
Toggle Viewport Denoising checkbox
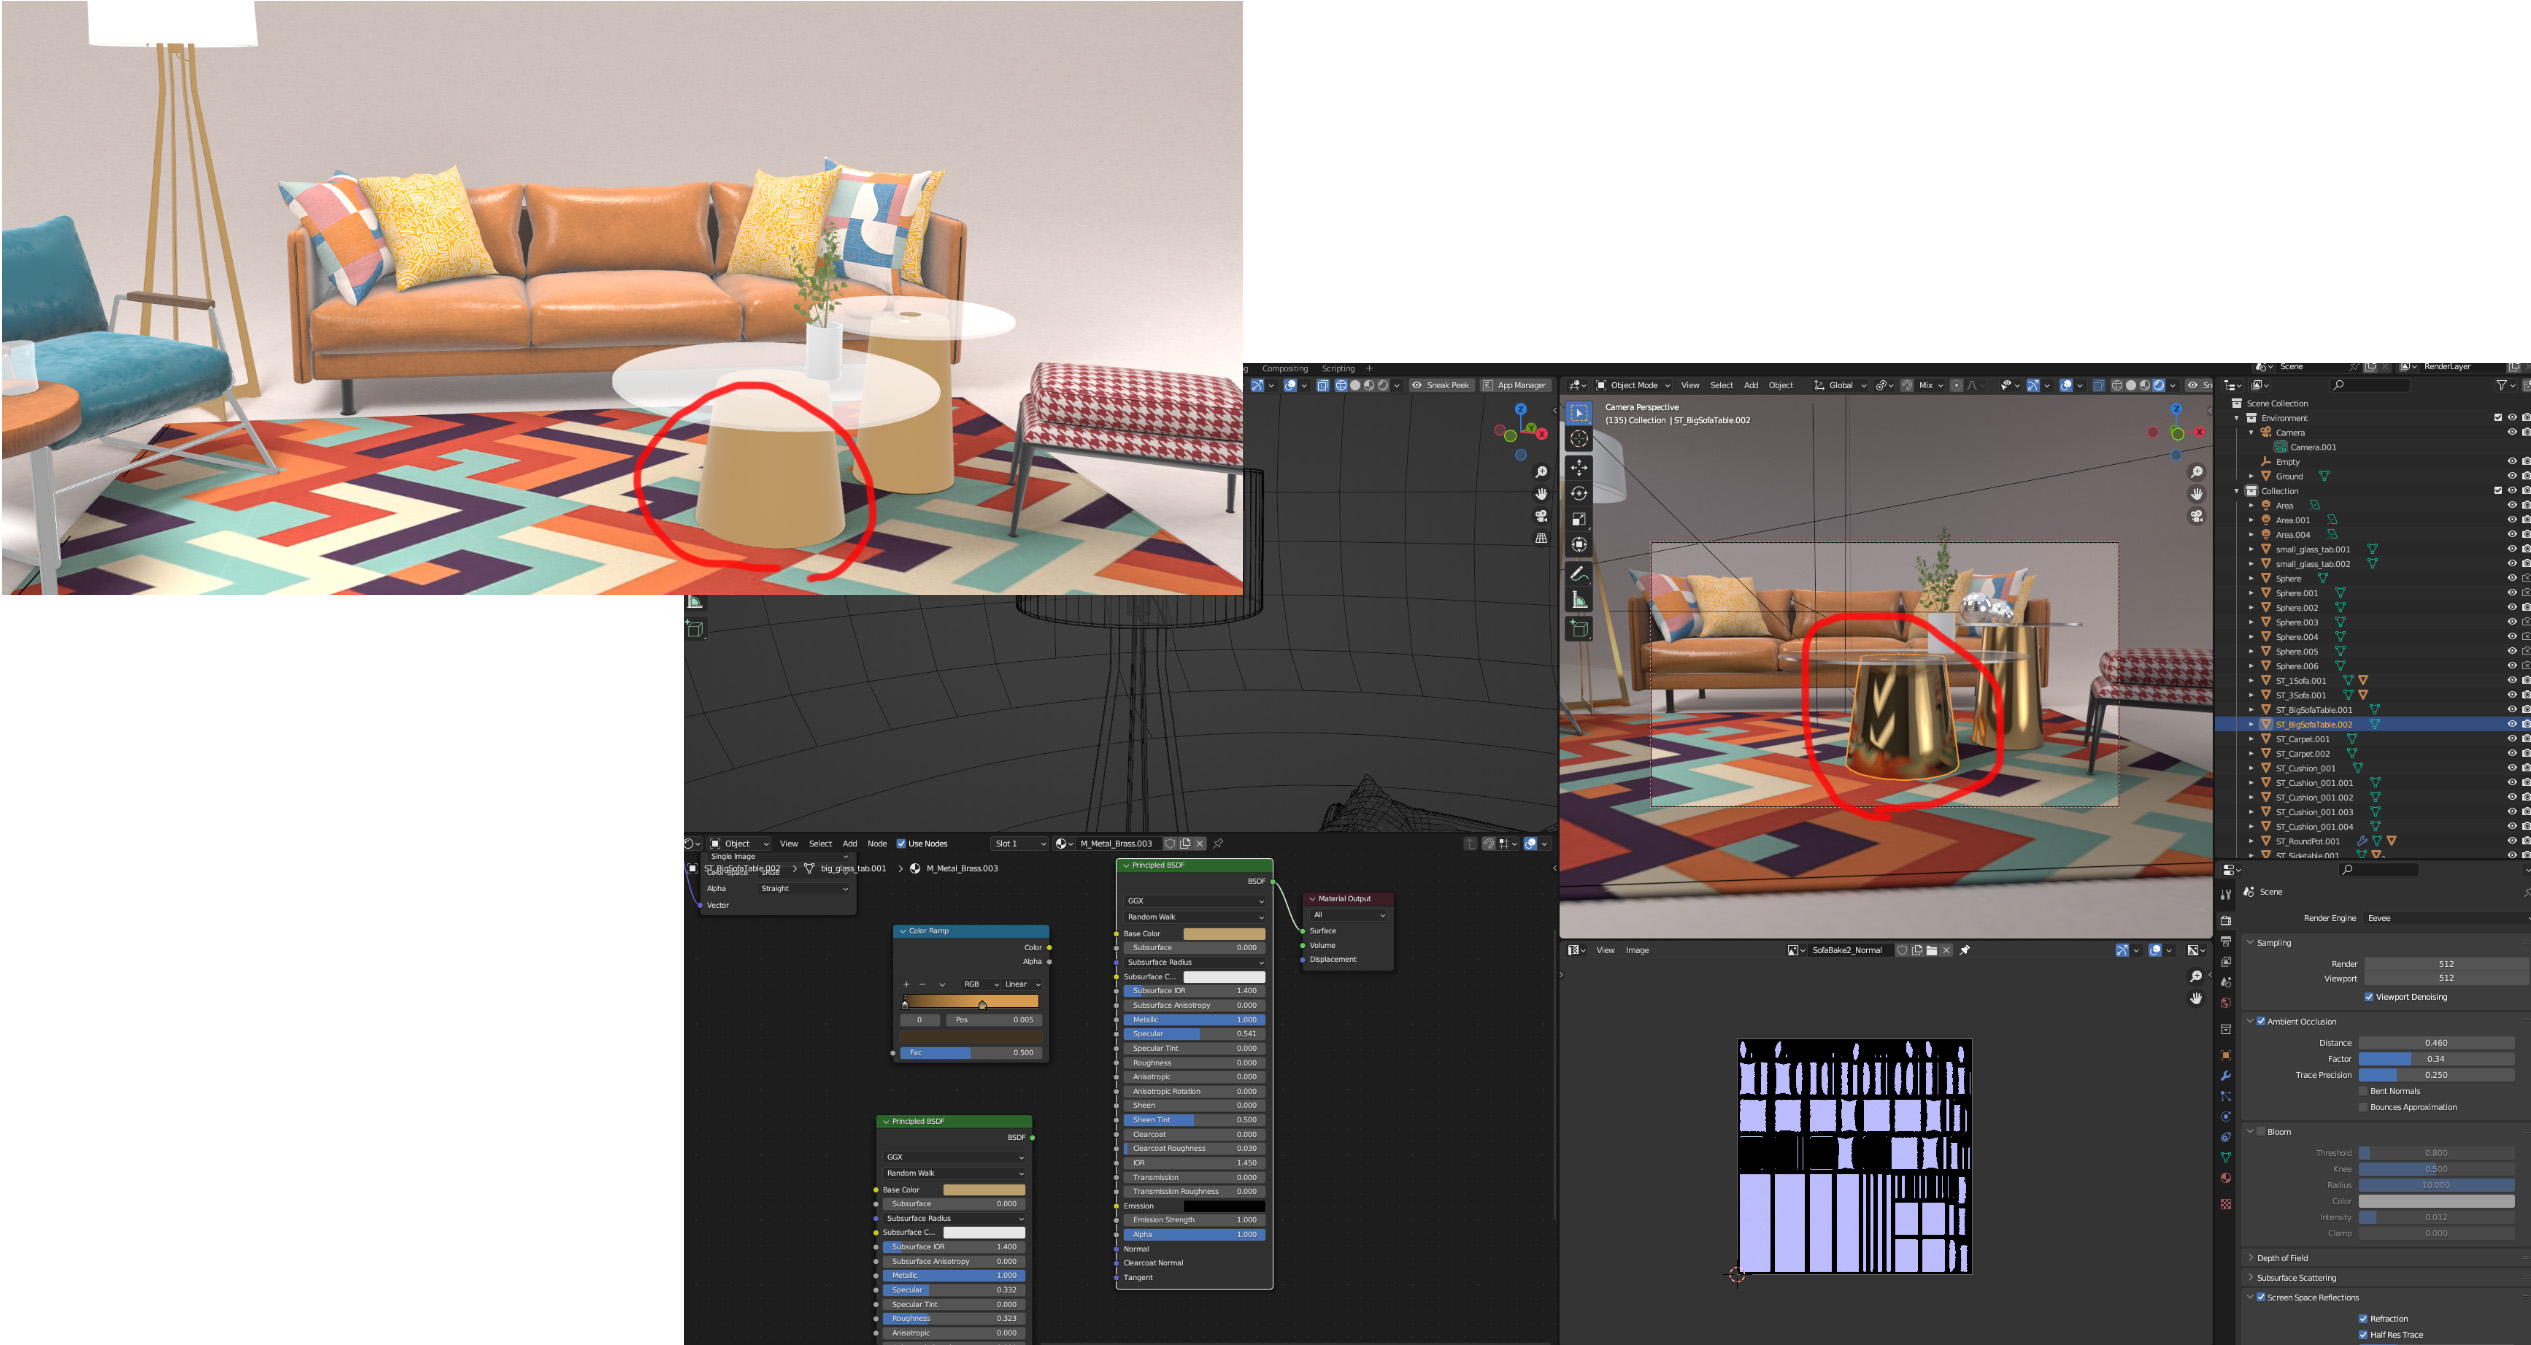[2369, 997]
